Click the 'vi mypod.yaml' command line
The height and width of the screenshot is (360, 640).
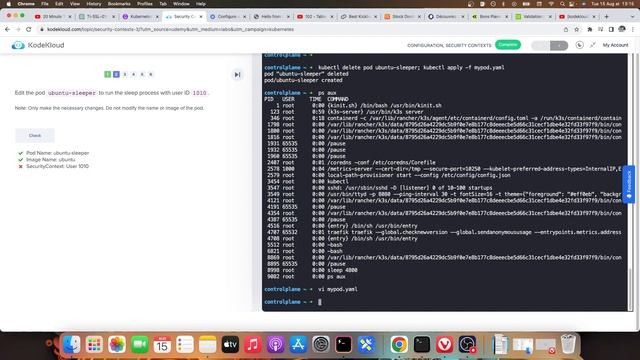[x=338, y=289]
